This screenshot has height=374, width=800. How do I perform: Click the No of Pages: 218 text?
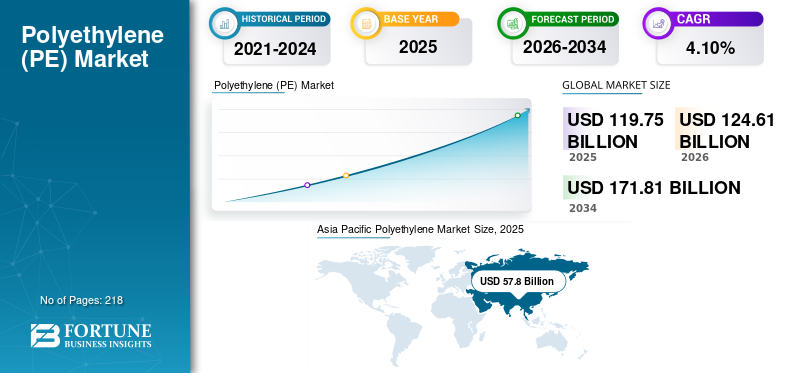pyautogui.click(x=82, y=301)
